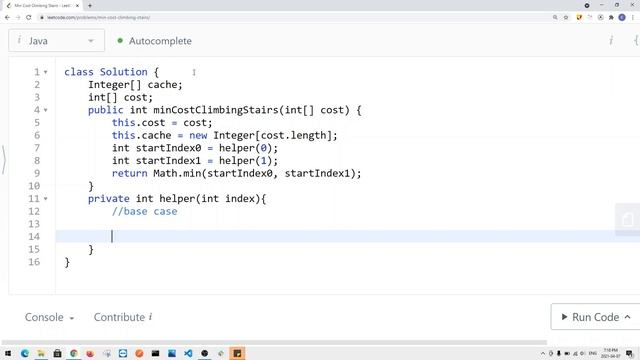
Task: Open the highlighted Sublime Text taskbar icon
Action: pos(237,353)
